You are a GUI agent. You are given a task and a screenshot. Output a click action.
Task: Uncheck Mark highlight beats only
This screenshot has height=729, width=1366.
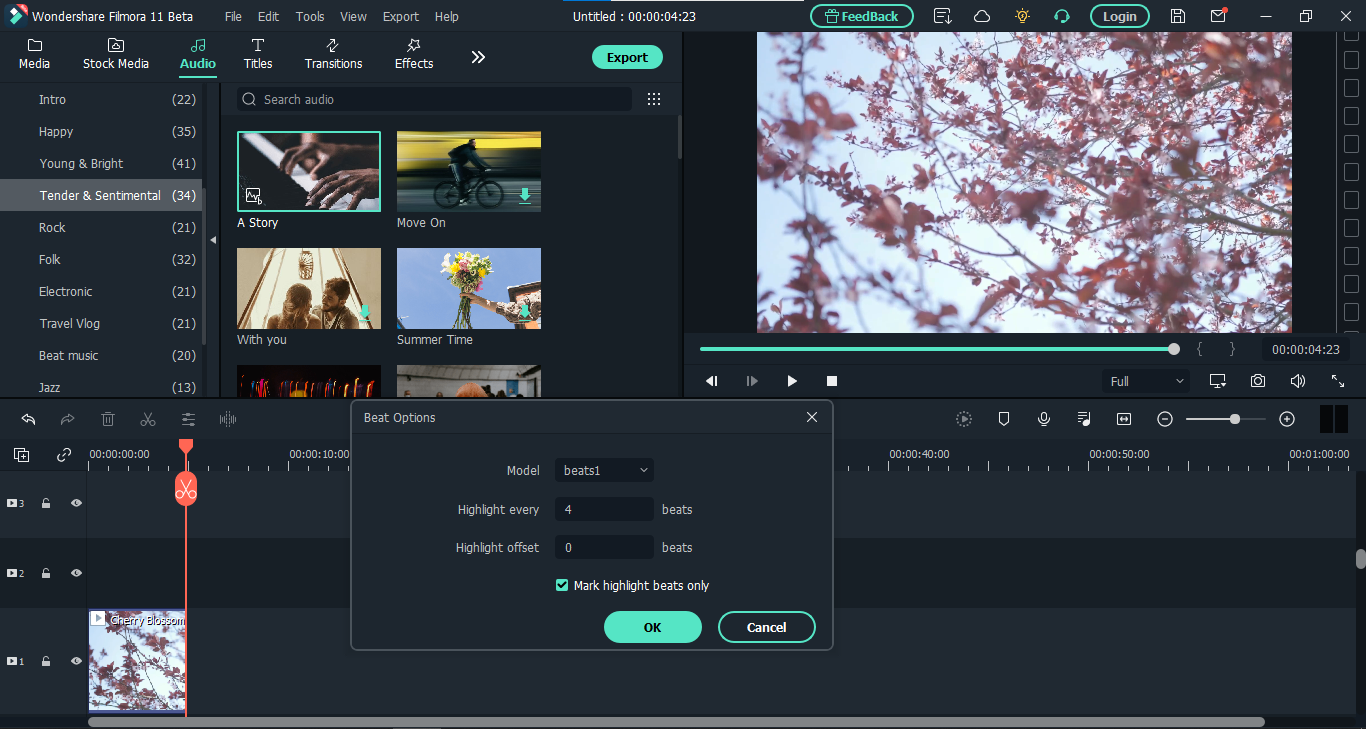click(x=562, y=585)
